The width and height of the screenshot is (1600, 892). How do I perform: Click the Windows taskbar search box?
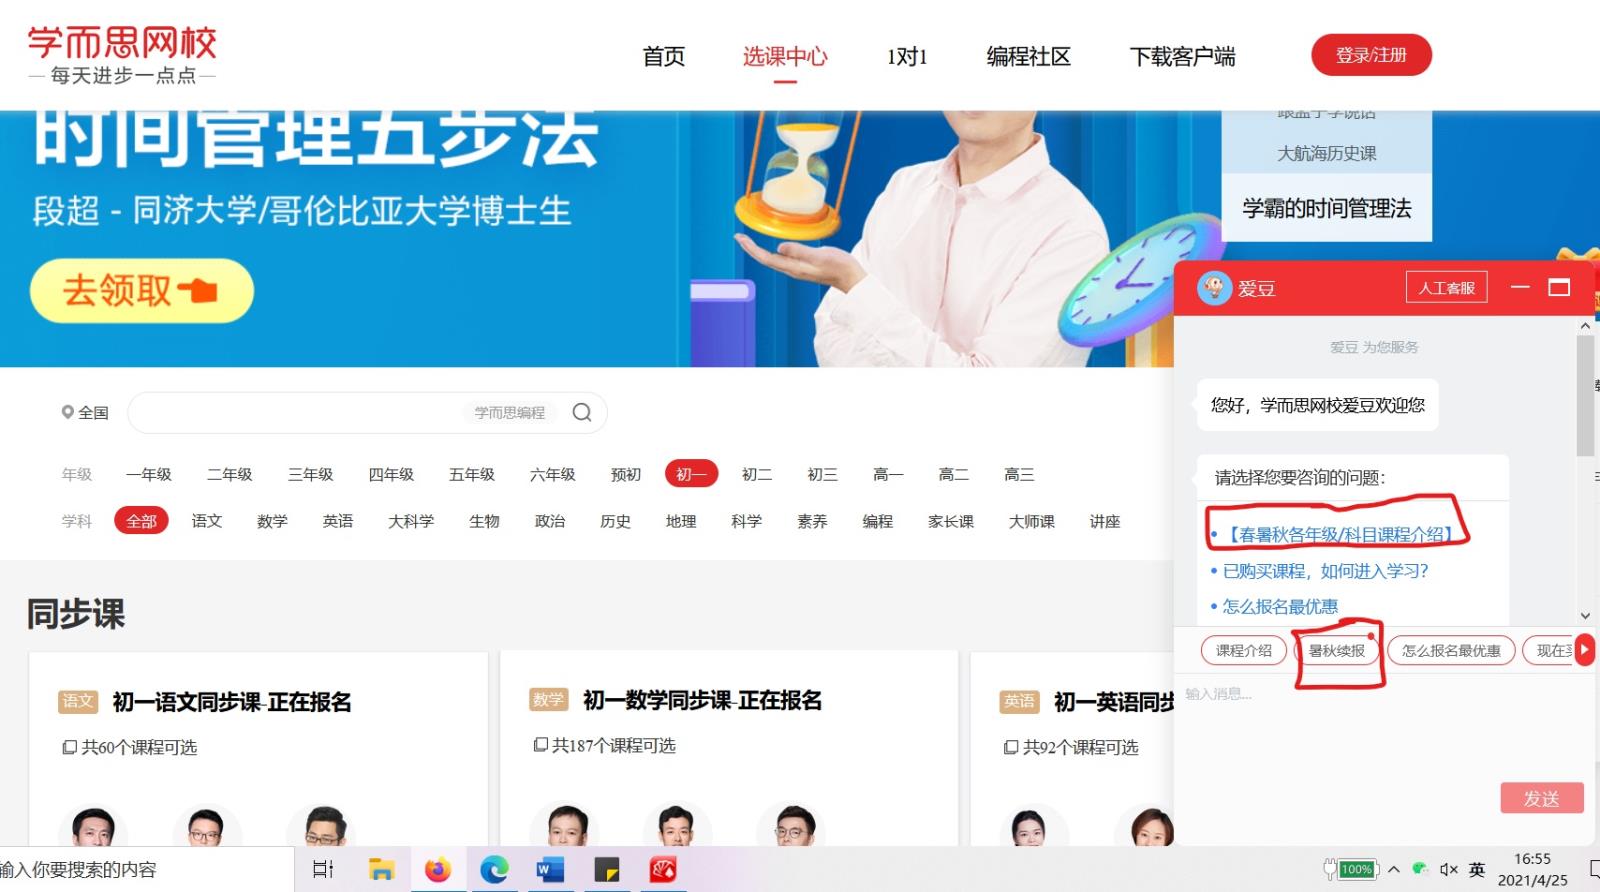(146, 869)
